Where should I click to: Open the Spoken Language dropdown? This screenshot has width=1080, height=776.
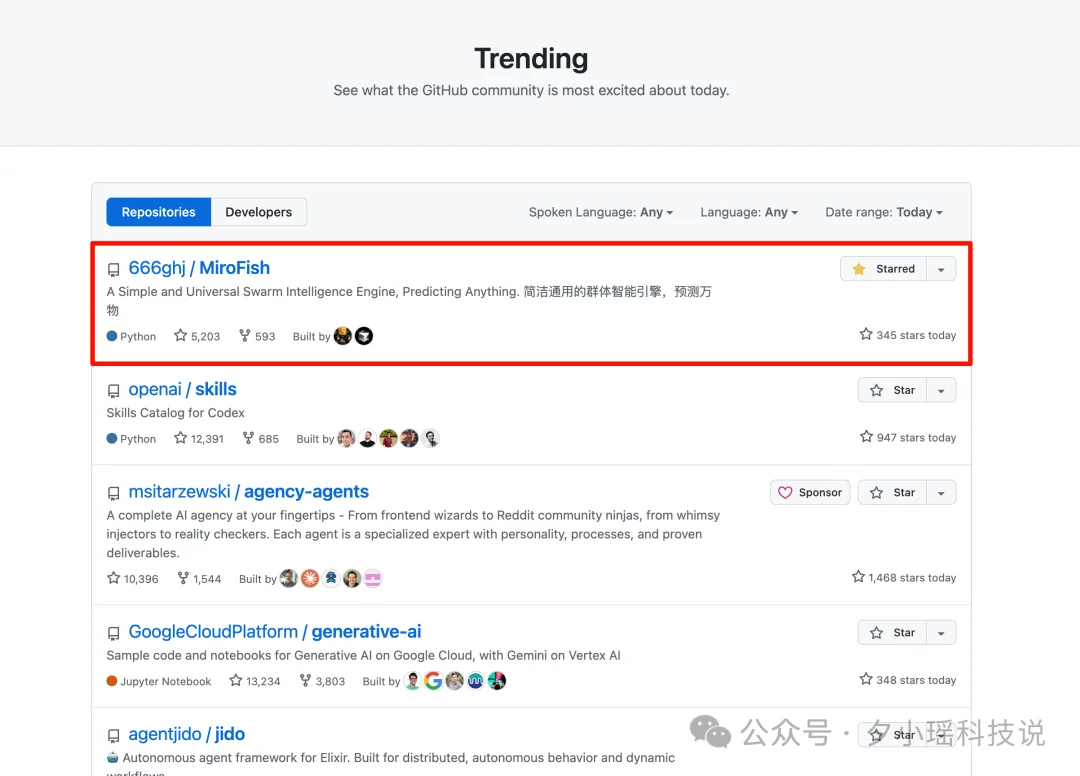(600, 212)
